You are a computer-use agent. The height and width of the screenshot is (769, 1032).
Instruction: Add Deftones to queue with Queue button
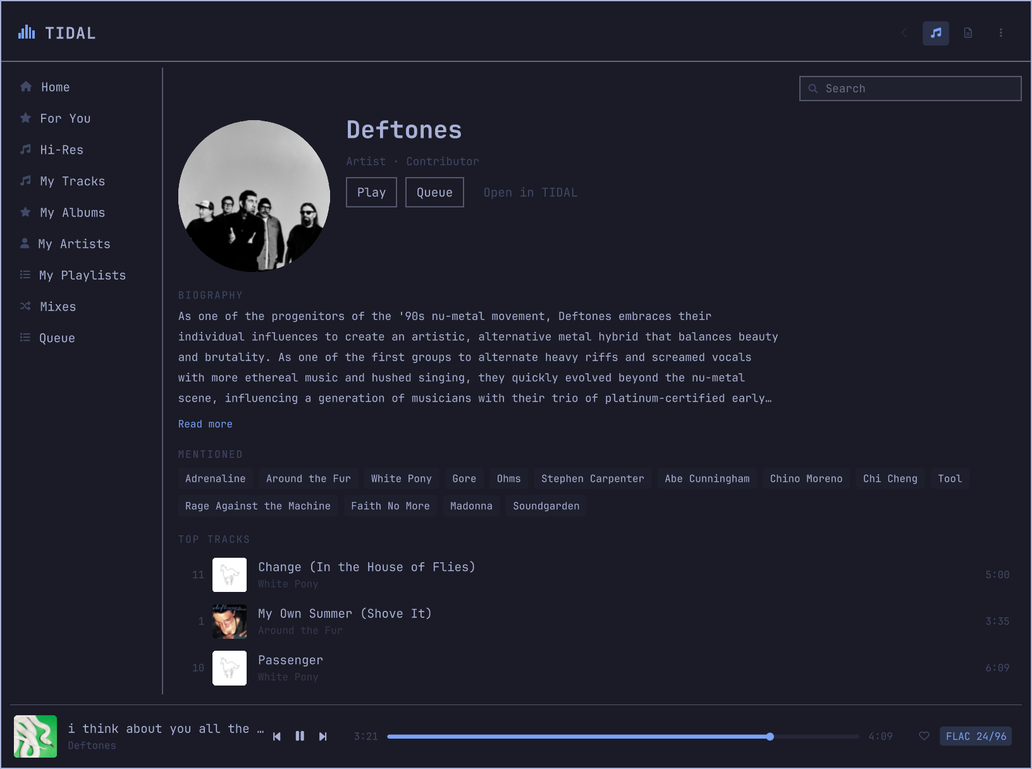click(434, 192)
